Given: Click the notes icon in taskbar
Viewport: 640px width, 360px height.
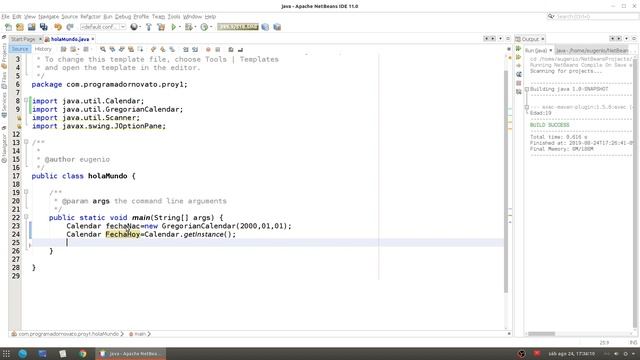Looking at the screenshot, I should point(62,353).
